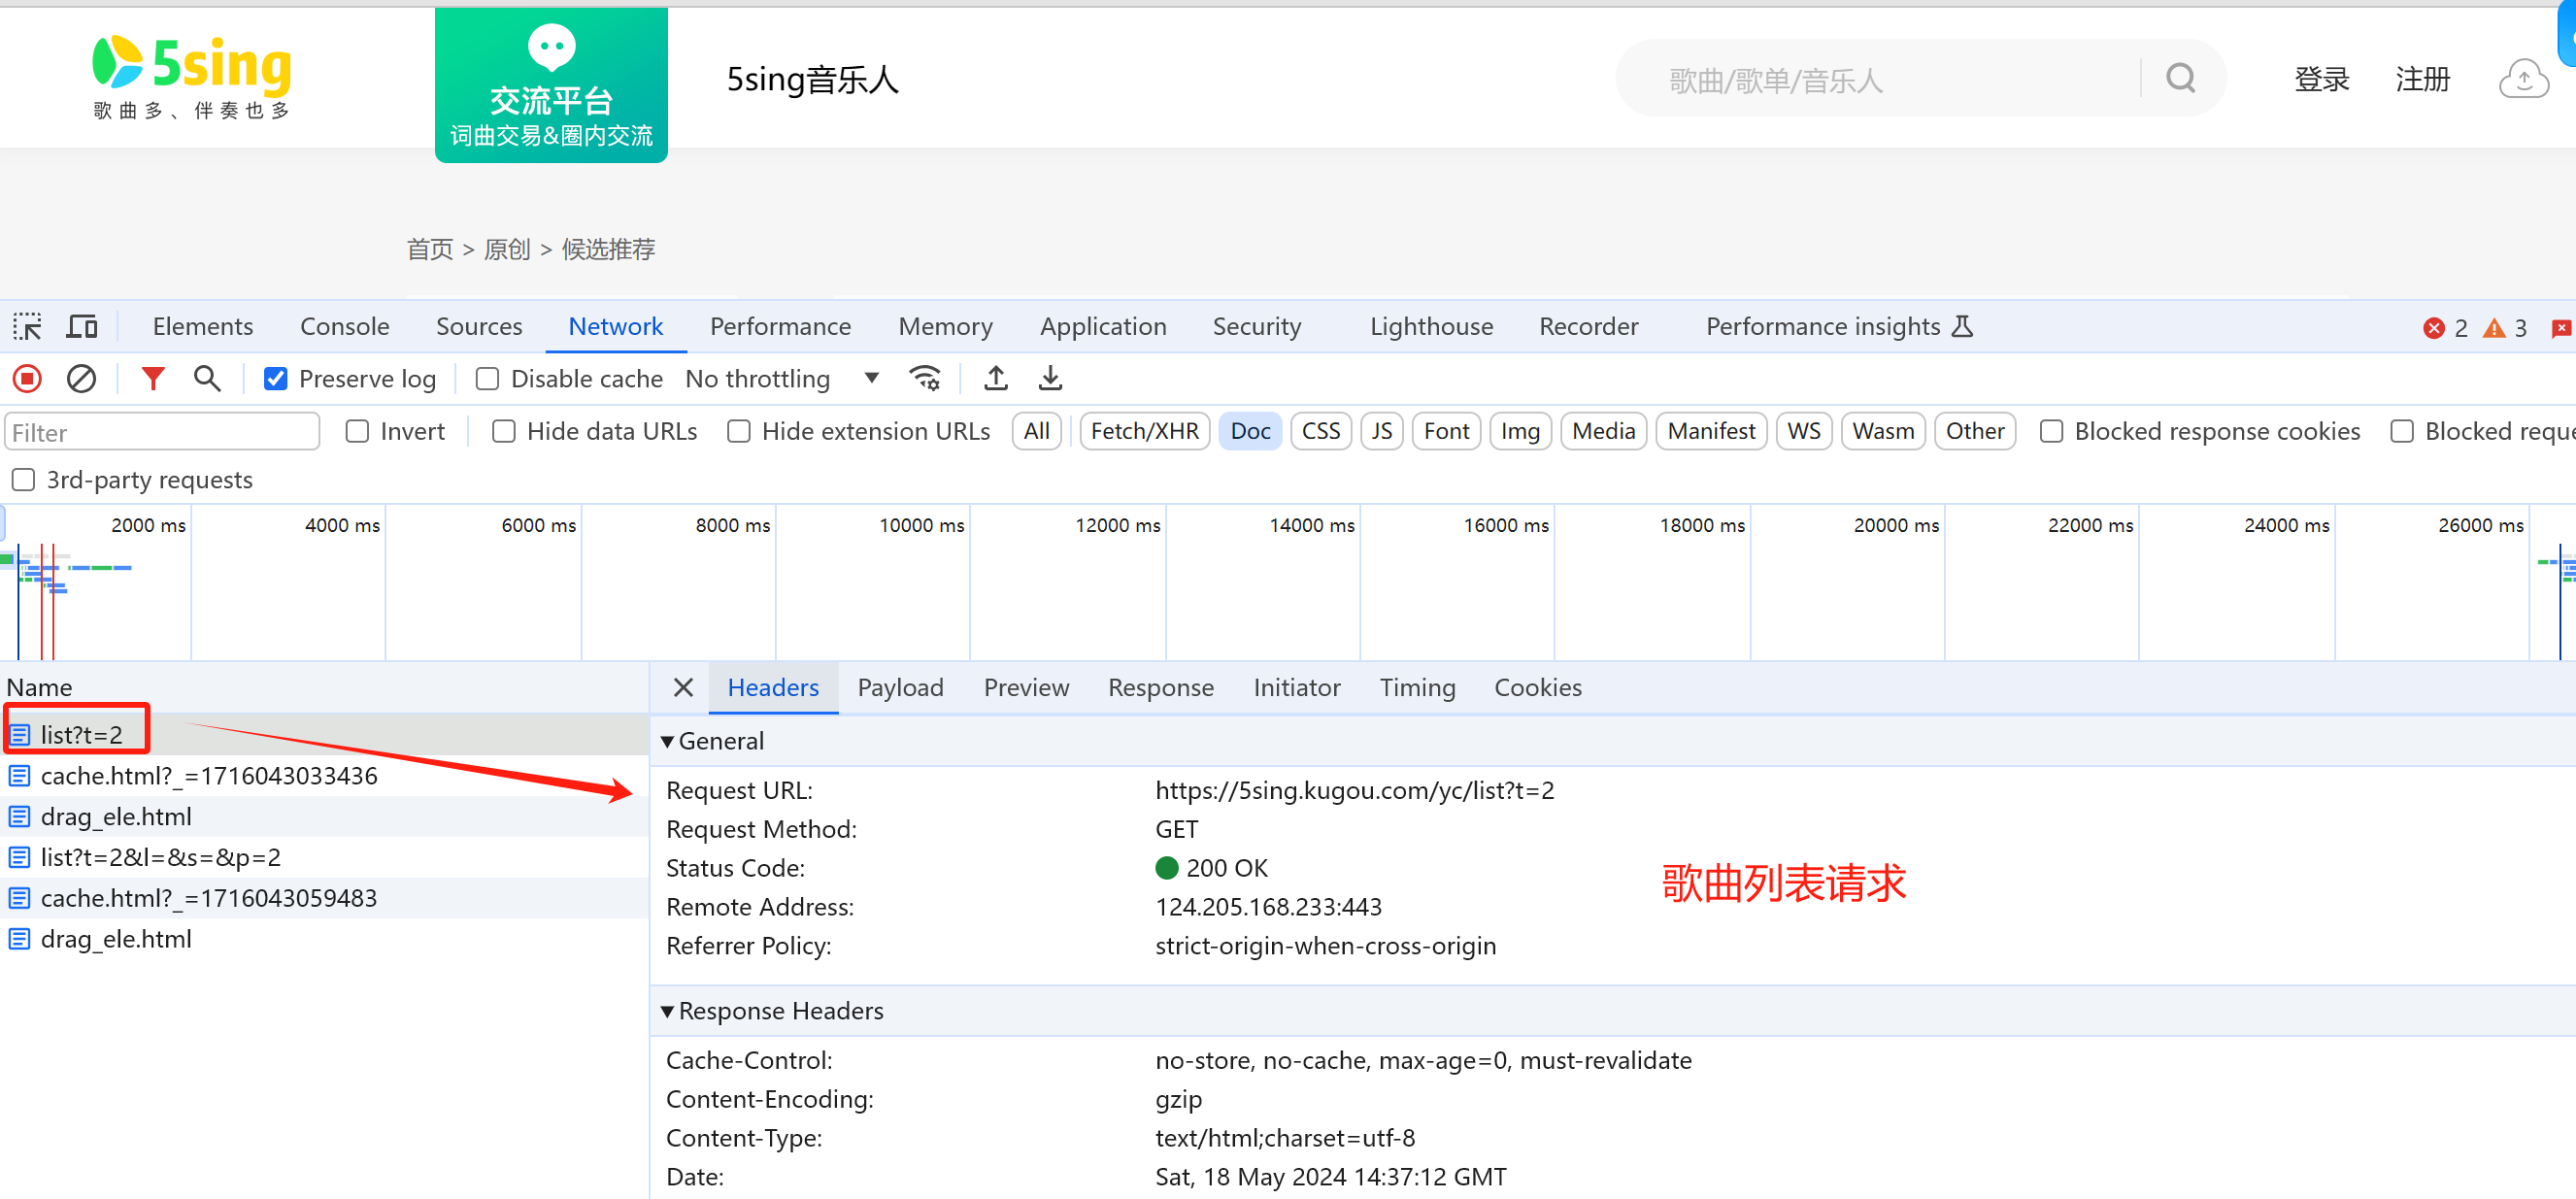
Task: Open the Sources tab
Action: tap(479, 327)
